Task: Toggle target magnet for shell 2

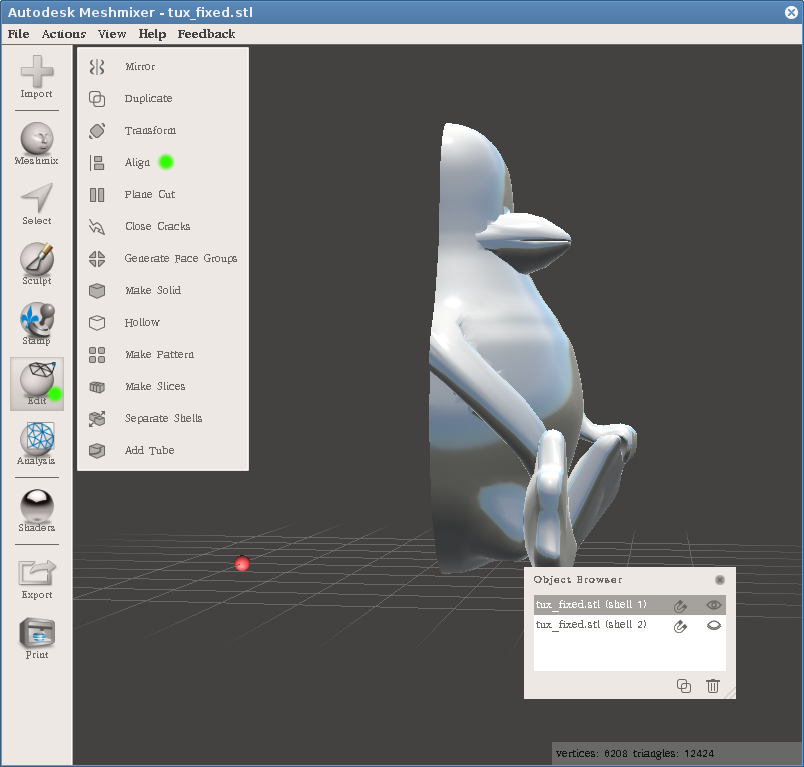Action: 680,626
